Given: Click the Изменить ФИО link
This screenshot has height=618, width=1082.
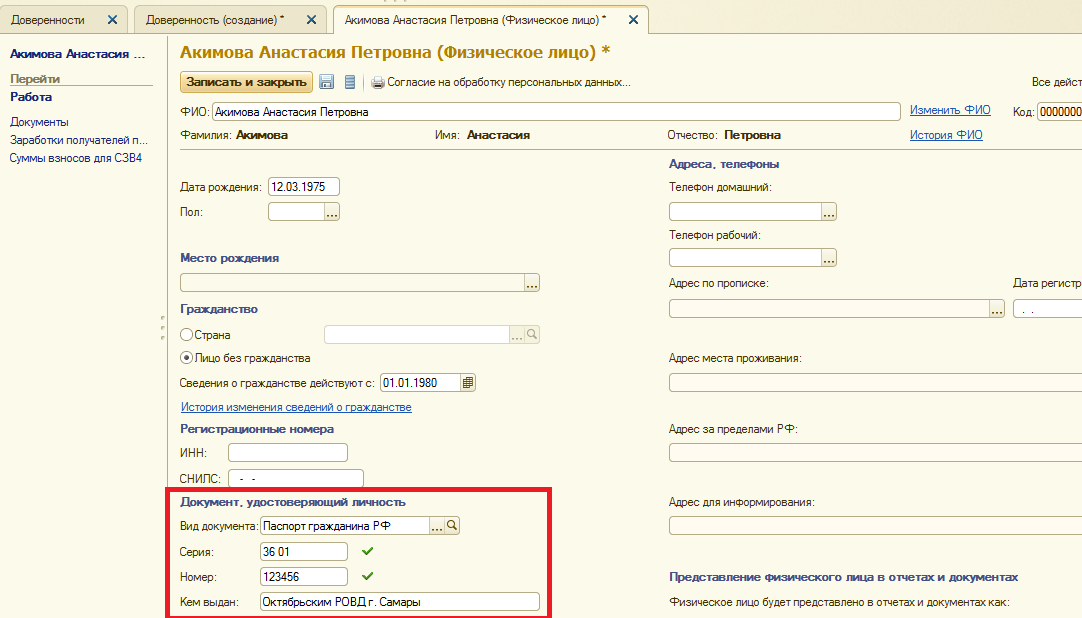Looking at the screenshot, I should click(950, 110).
